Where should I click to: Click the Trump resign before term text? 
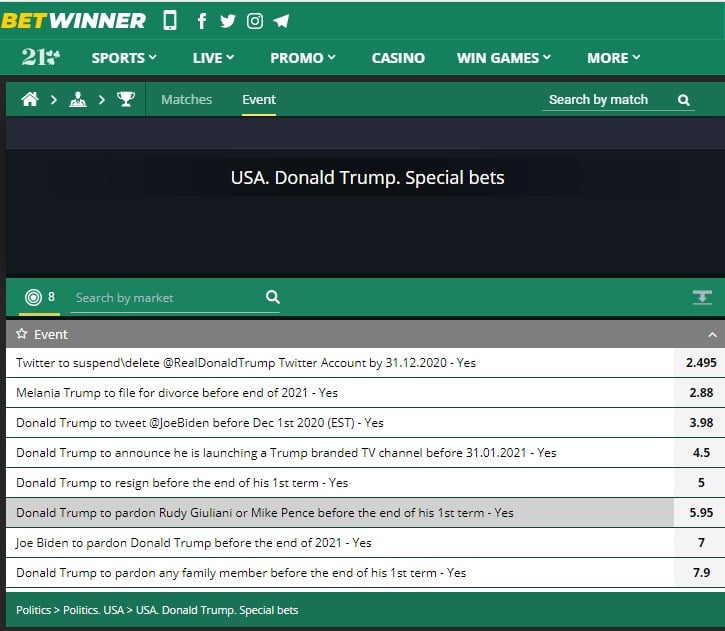click(182, 483)
